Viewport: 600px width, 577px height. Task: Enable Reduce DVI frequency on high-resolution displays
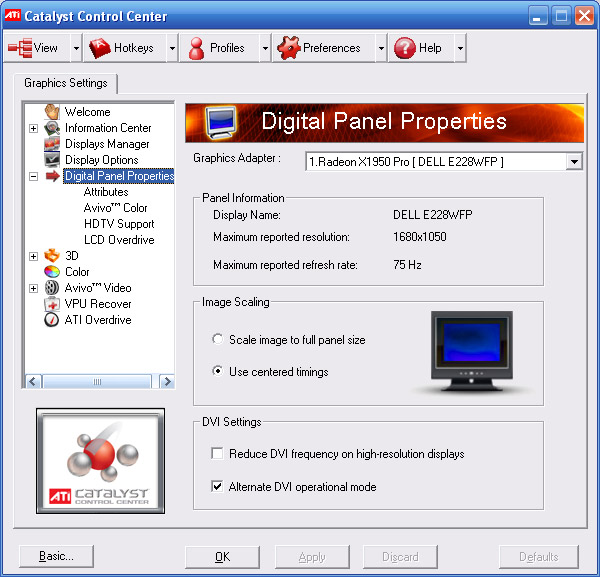click(x=217, y=453)
